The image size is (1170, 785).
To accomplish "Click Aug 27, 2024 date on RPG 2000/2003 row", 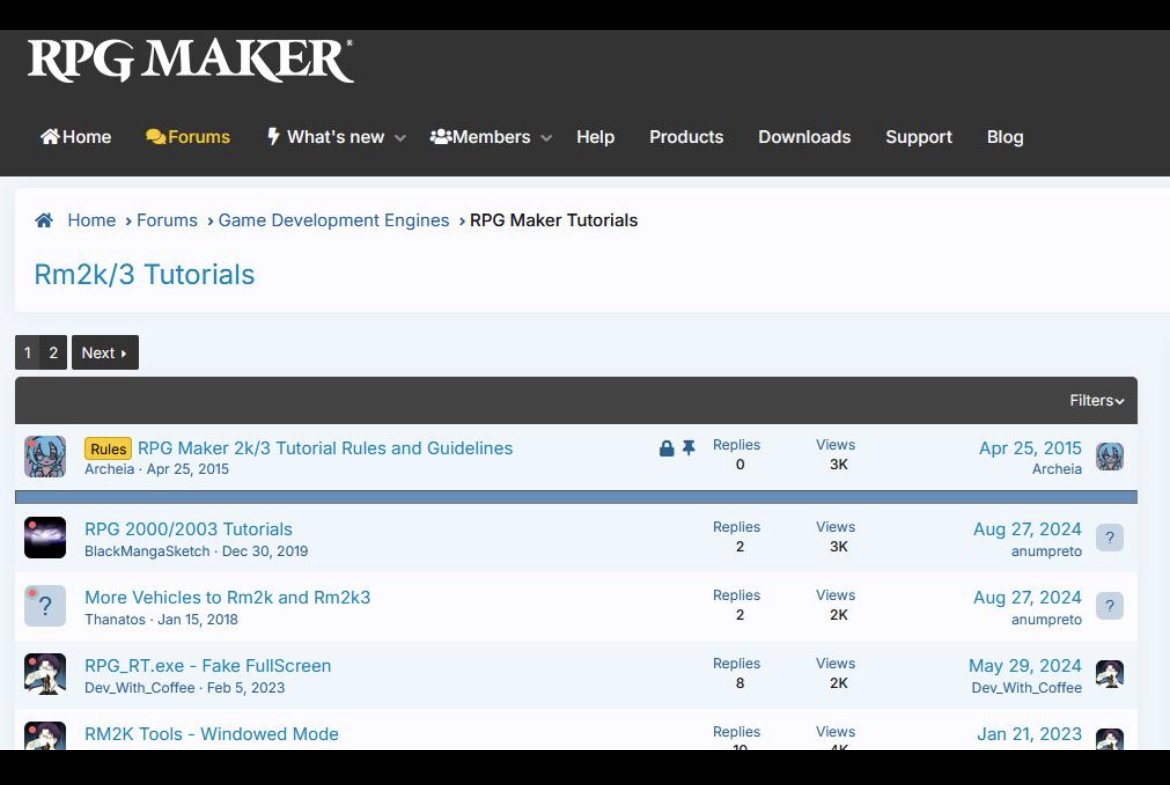I will (1027, 529).
